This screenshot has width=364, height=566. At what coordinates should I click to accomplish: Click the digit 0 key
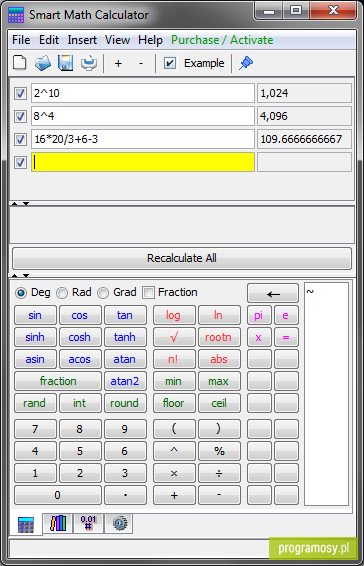point(58,495)
